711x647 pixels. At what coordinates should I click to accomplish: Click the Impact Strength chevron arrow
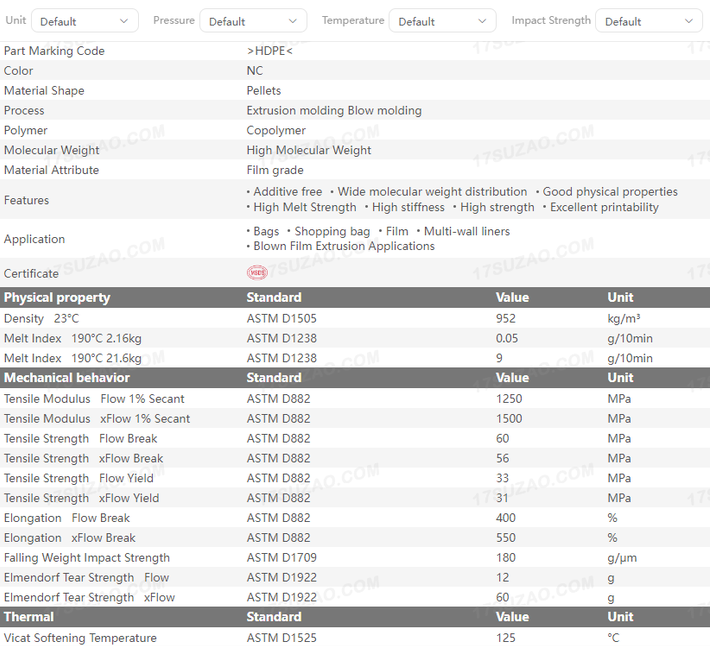tap(689, 21)
